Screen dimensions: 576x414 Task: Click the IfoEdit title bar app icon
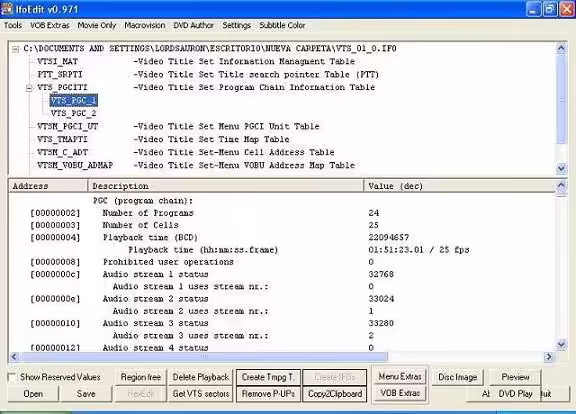coord(7,8)
